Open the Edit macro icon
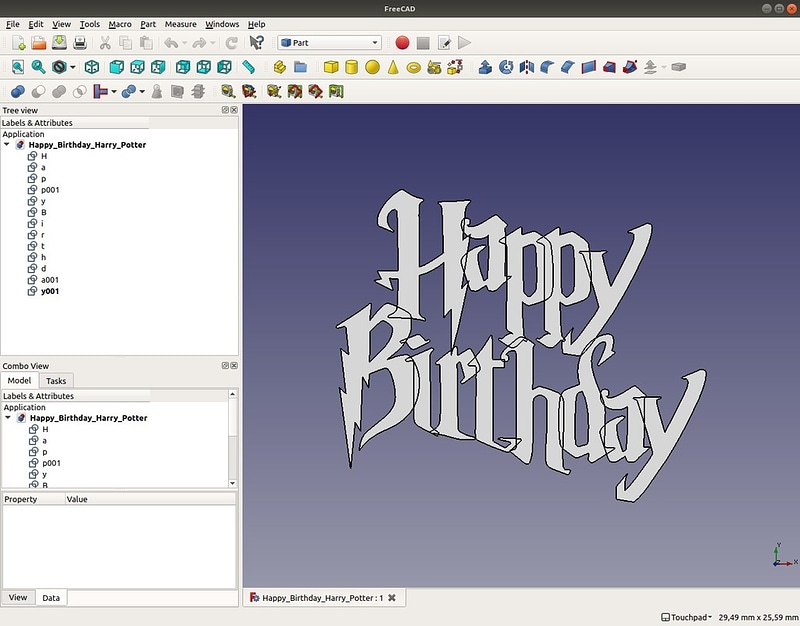This screenshot has width=800, height=626. tap(444, 43)
